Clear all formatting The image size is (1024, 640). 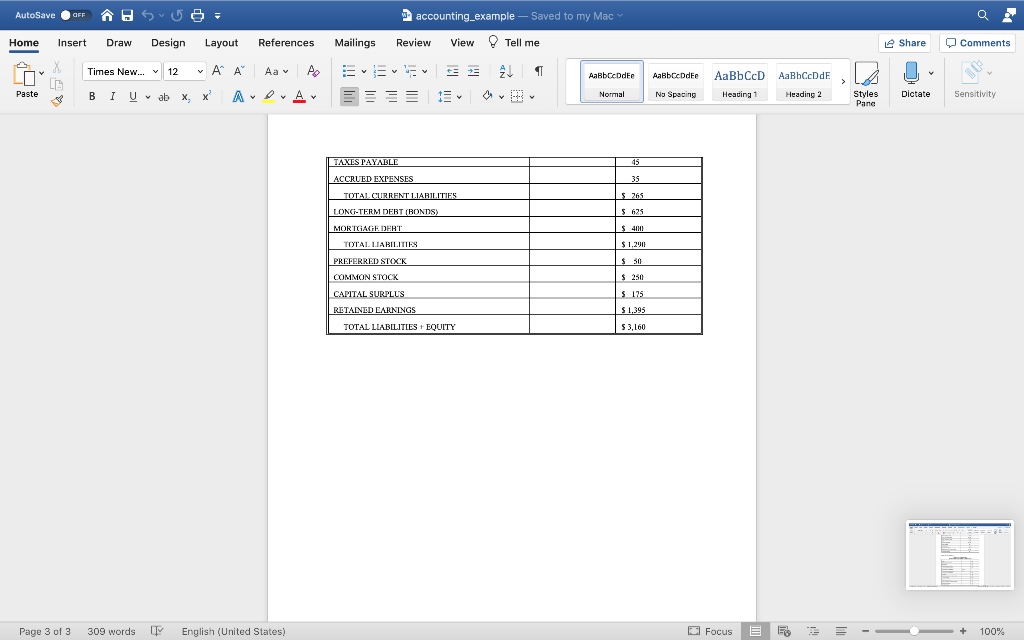tap(313, 71)
